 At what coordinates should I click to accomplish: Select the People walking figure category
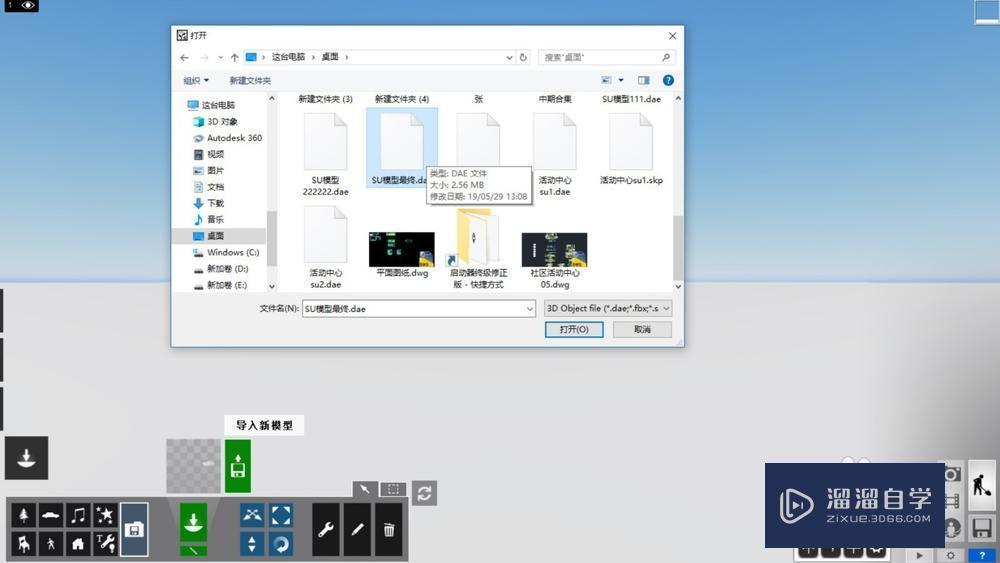(51, 543)
